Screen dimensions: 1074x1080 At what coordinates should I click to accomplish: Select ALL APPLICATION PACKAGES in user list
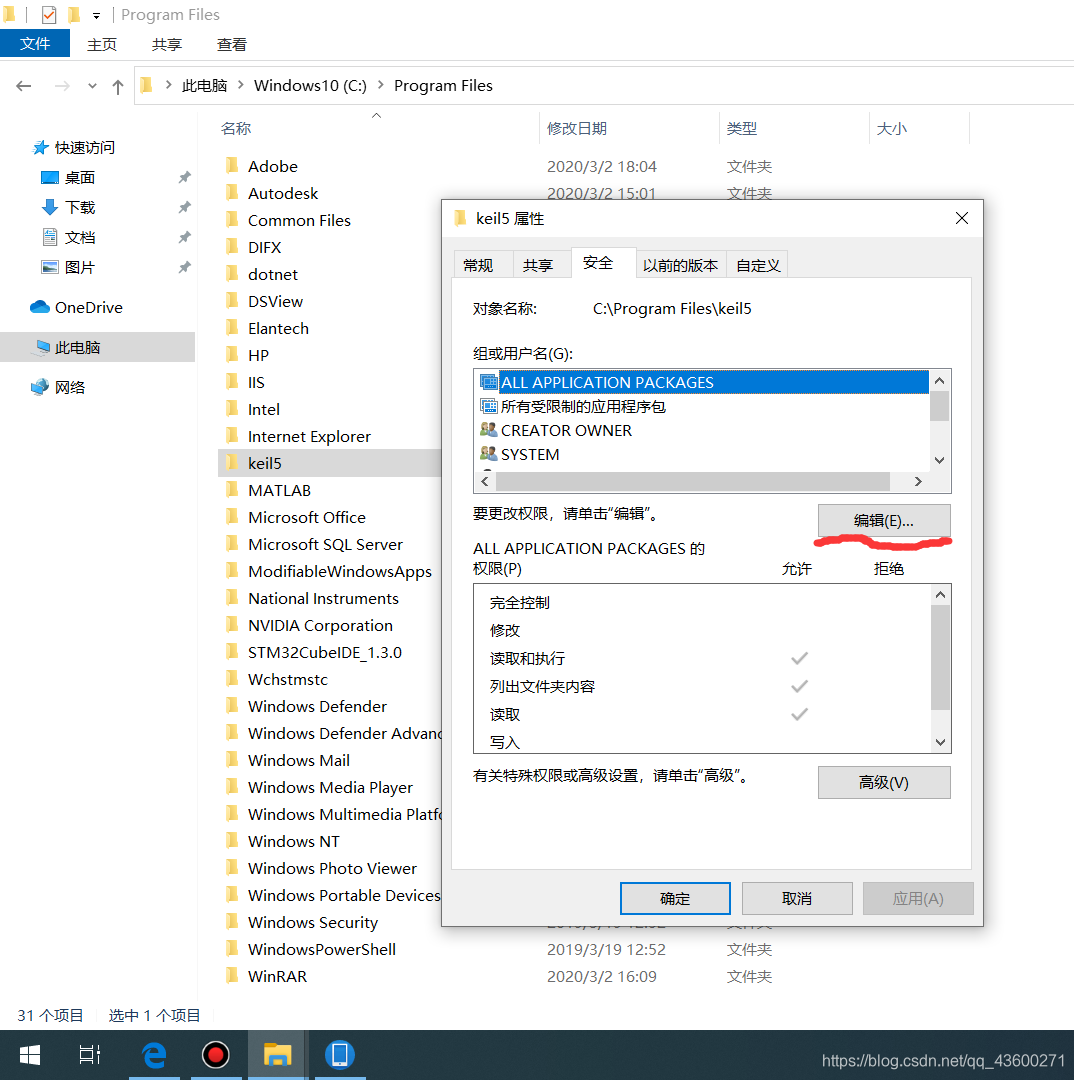coord(702,382)
